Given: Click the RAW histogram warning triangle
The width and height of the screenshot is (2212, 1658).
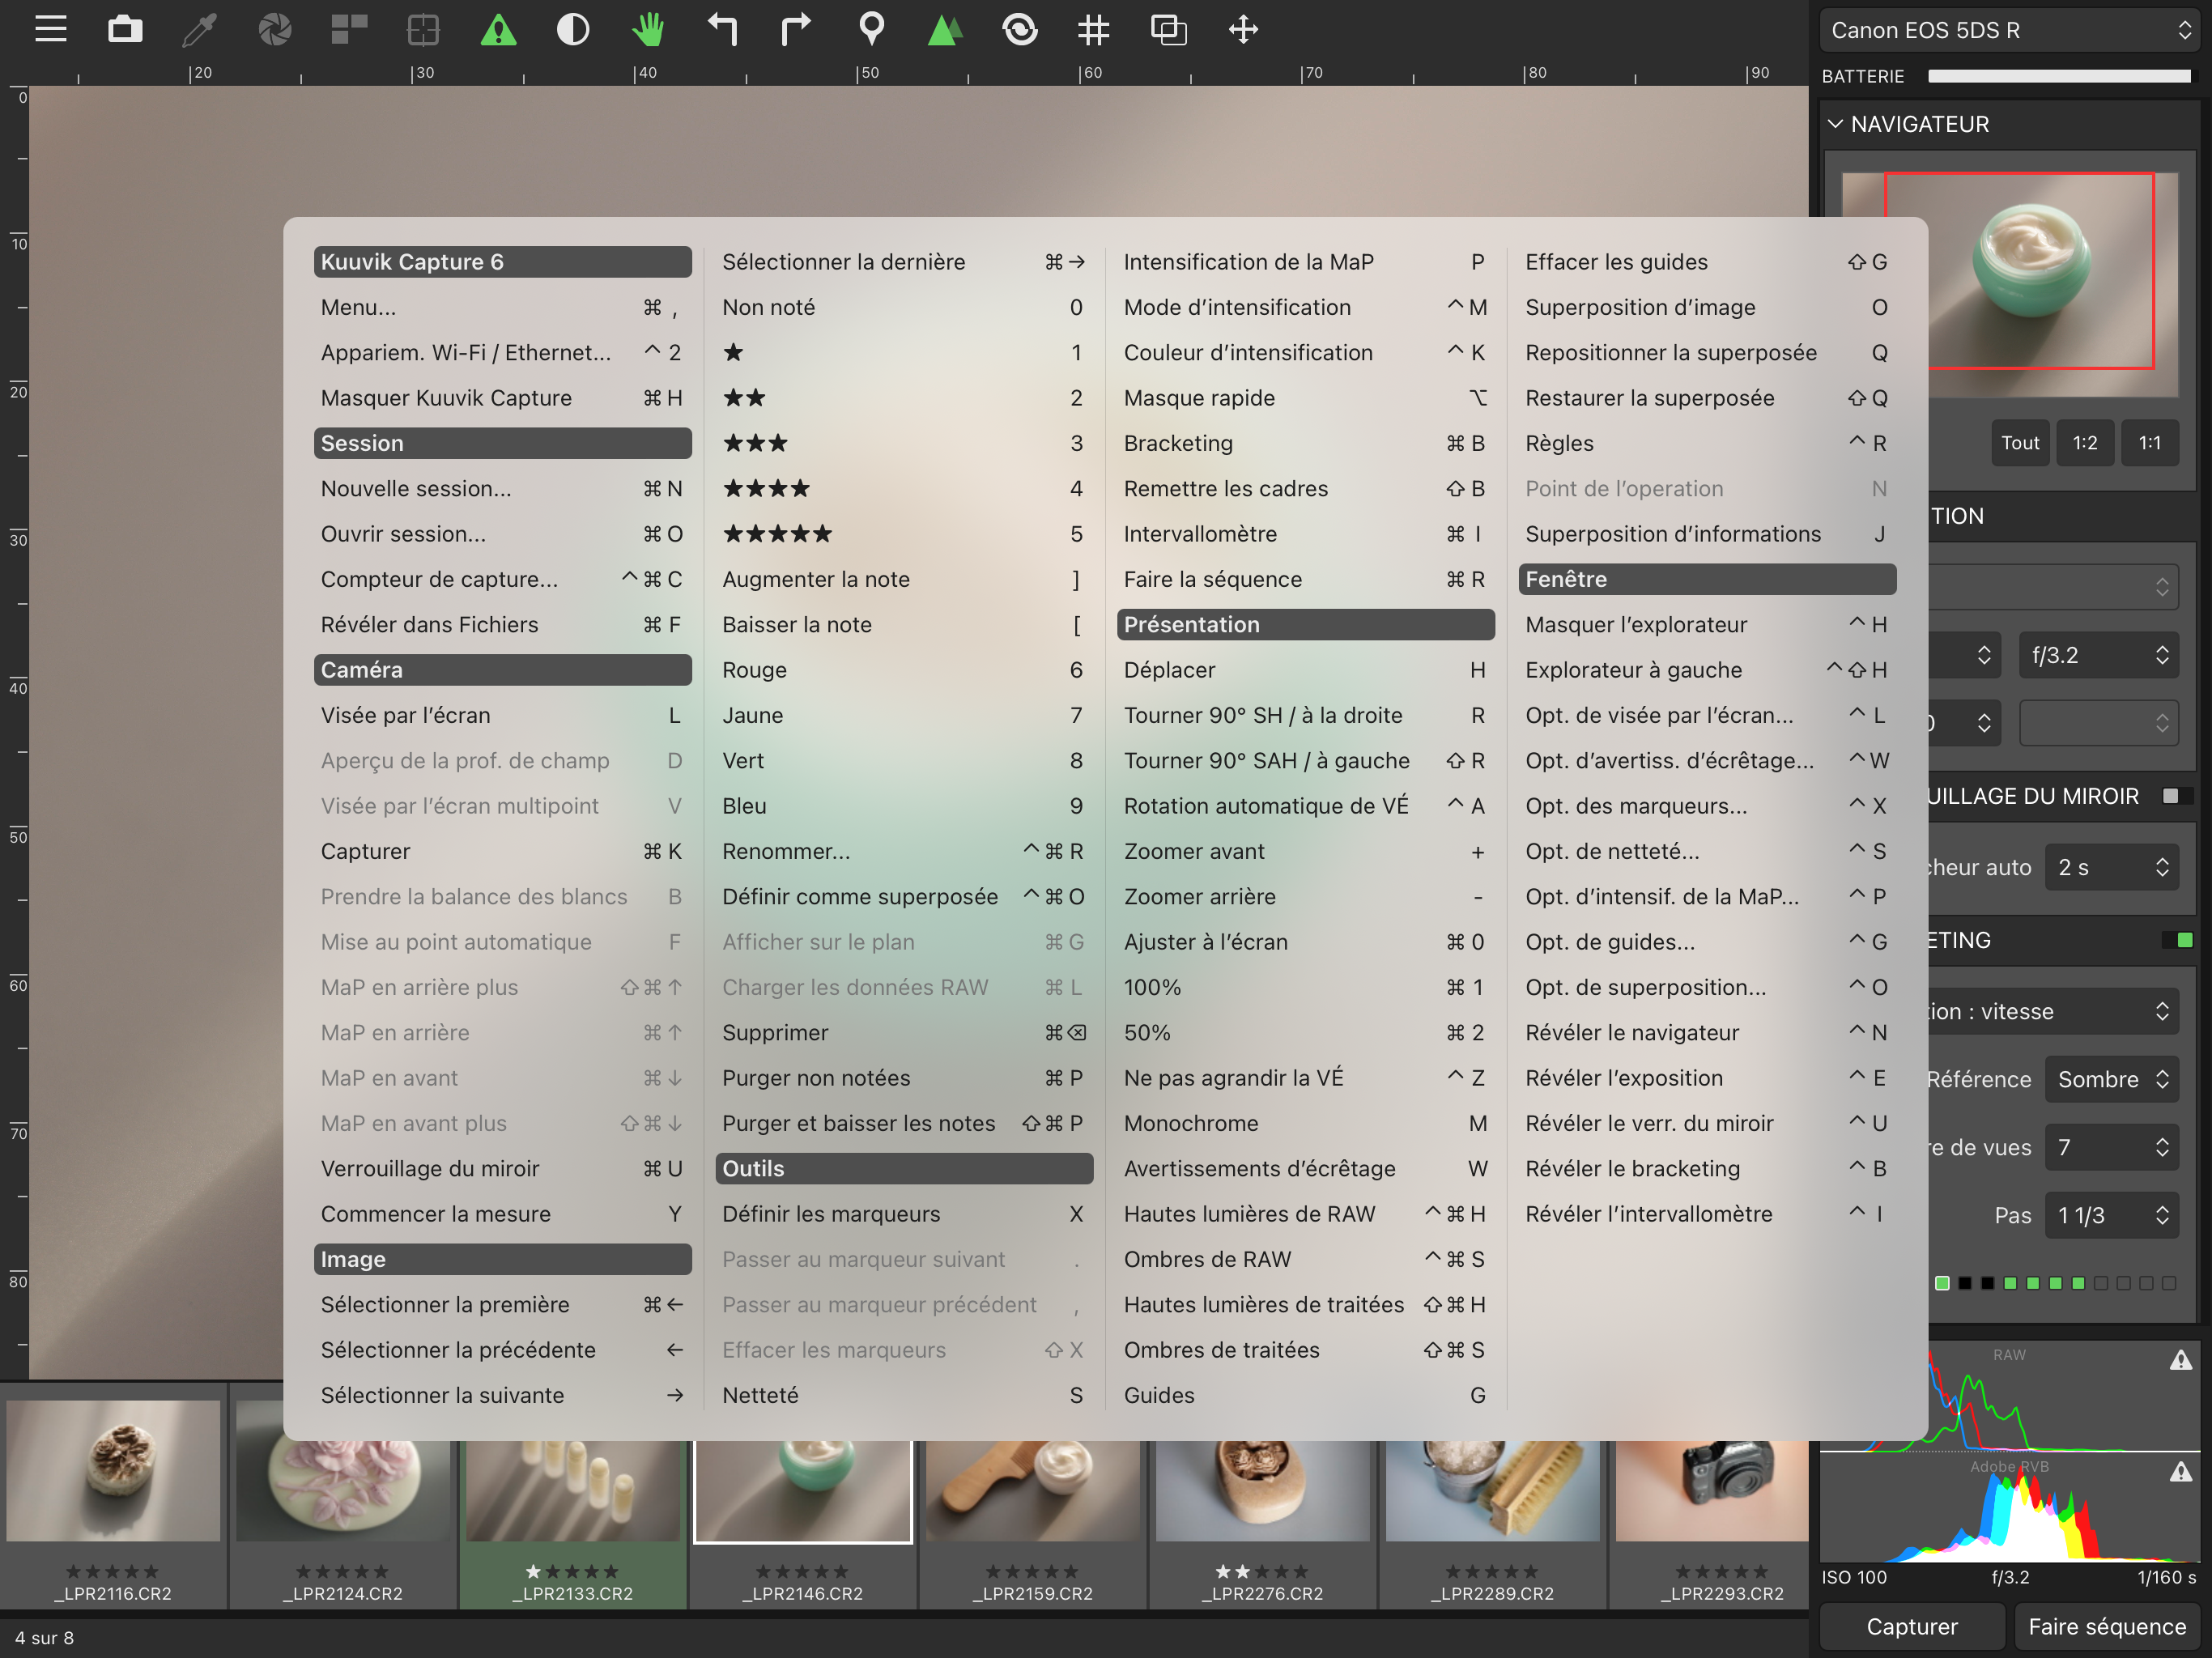Looking at the screenshot, I should pos(2181,1360).
